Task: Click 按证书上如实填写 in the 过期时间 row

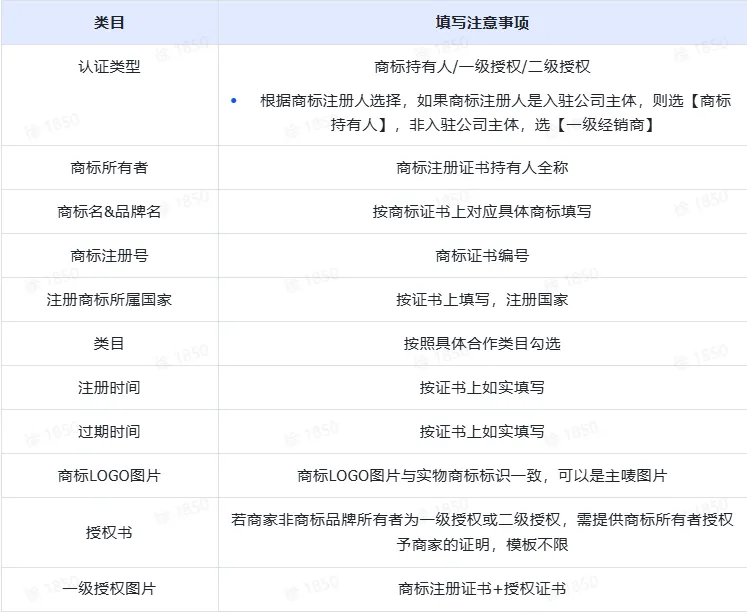Action: (482, 432)
